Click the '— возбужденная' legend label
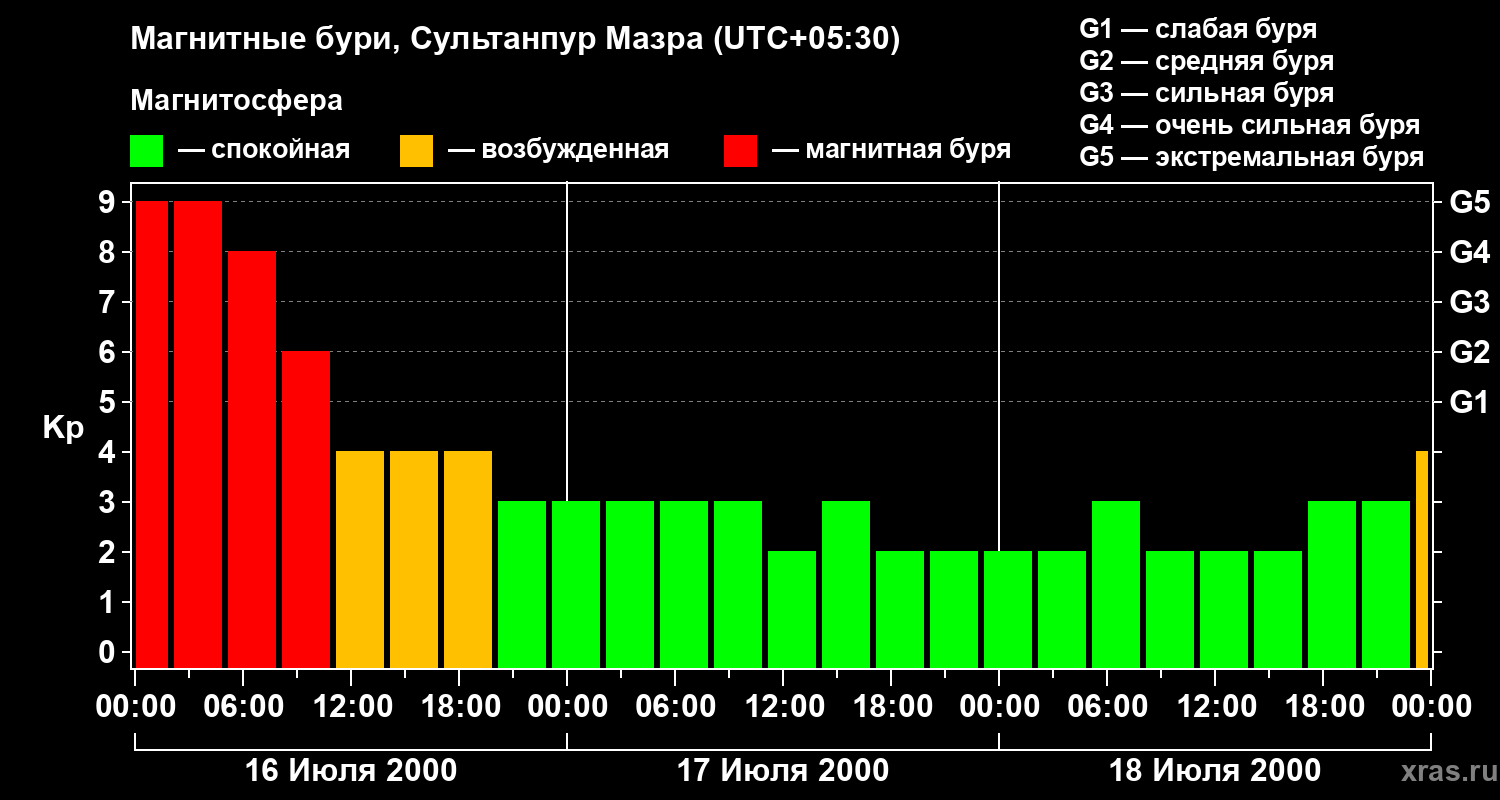Image resolution: width=1500 pixels, height=800 pixels. point(558,151)
